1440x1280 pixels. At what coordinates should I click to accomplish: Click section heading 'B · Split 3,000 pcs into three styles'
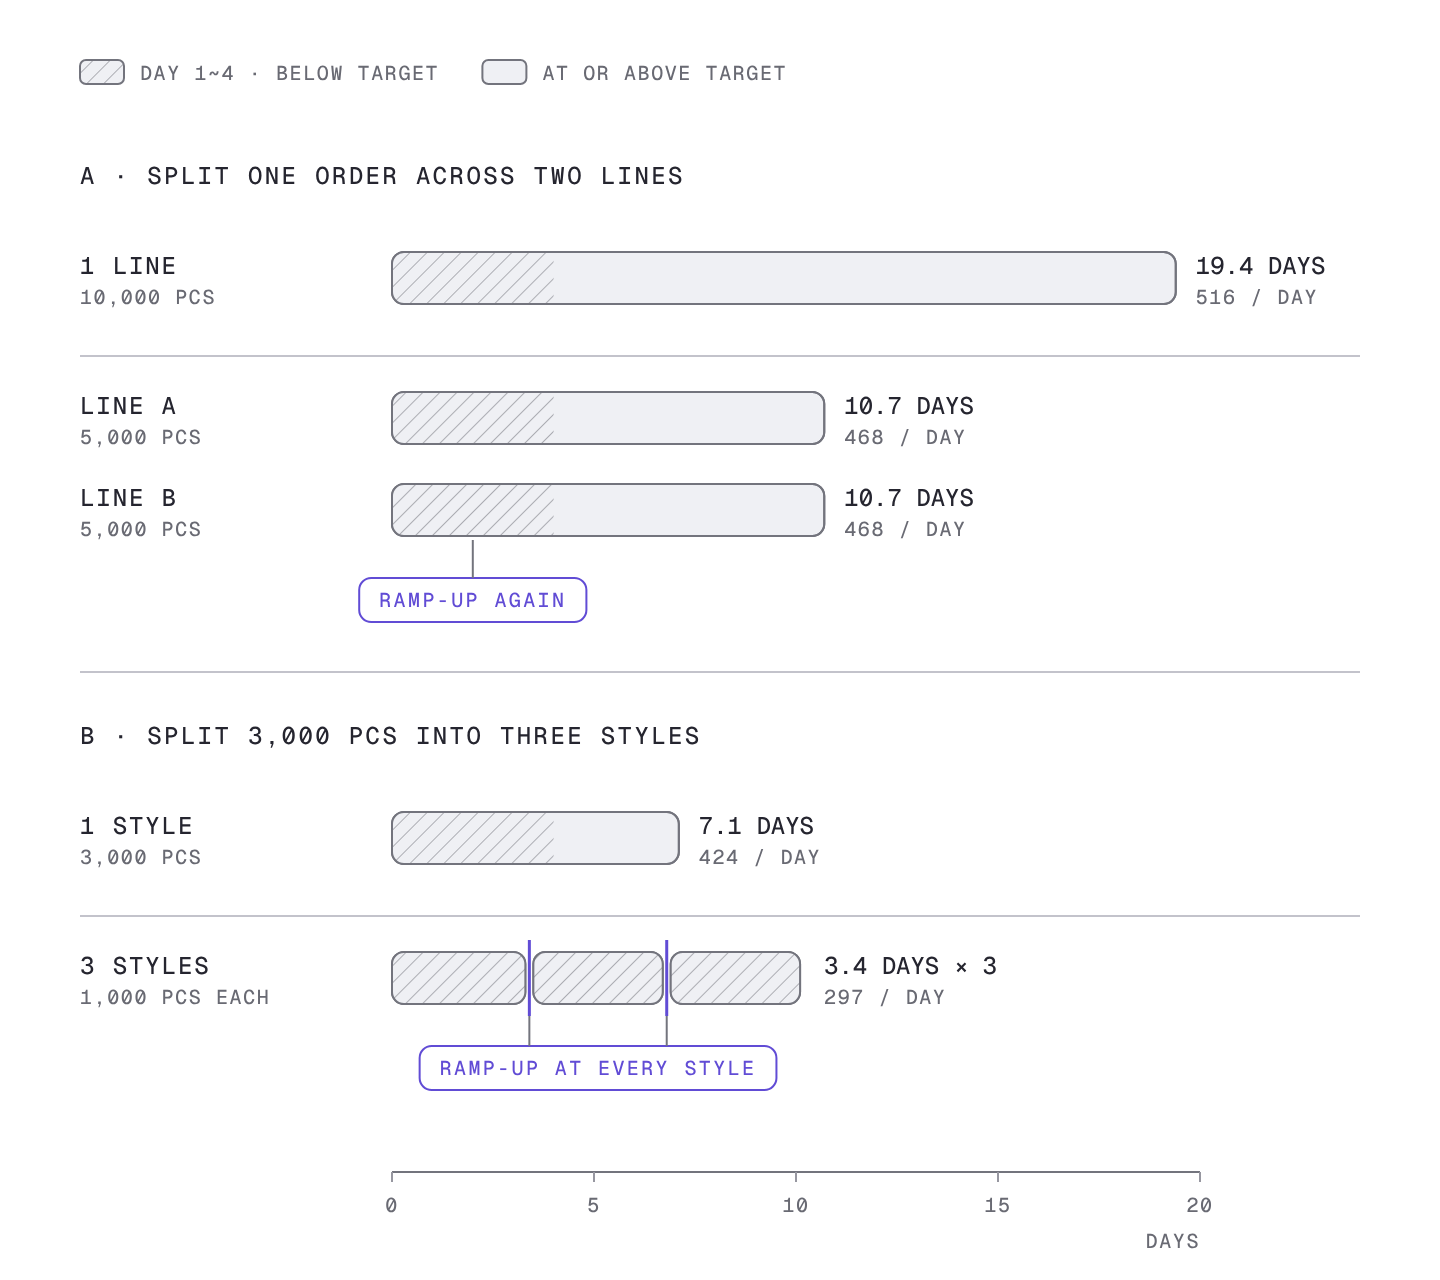pyautogui.click(x=390, y=736)
